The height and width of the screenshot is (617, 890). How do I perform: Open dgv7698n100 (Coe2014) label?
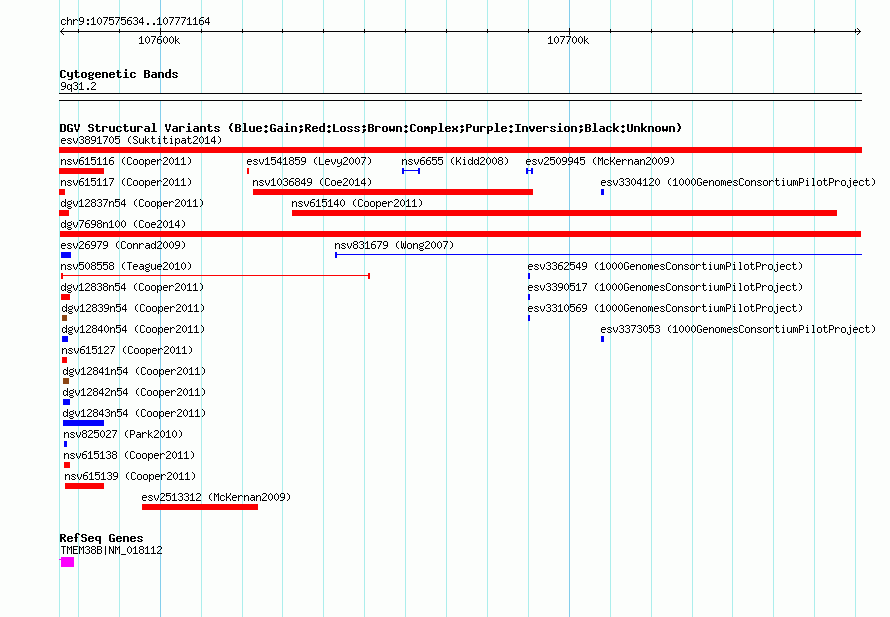pyautogui.click(x=123, y=224)
